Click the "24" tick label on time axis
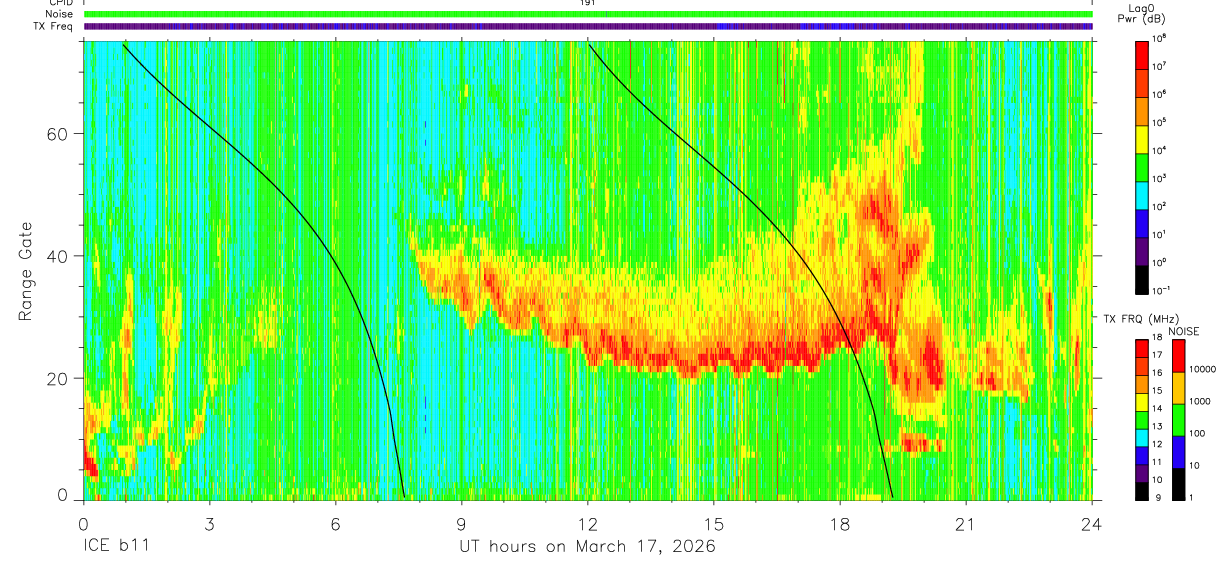1228x567 pixels. point(1092,524)
